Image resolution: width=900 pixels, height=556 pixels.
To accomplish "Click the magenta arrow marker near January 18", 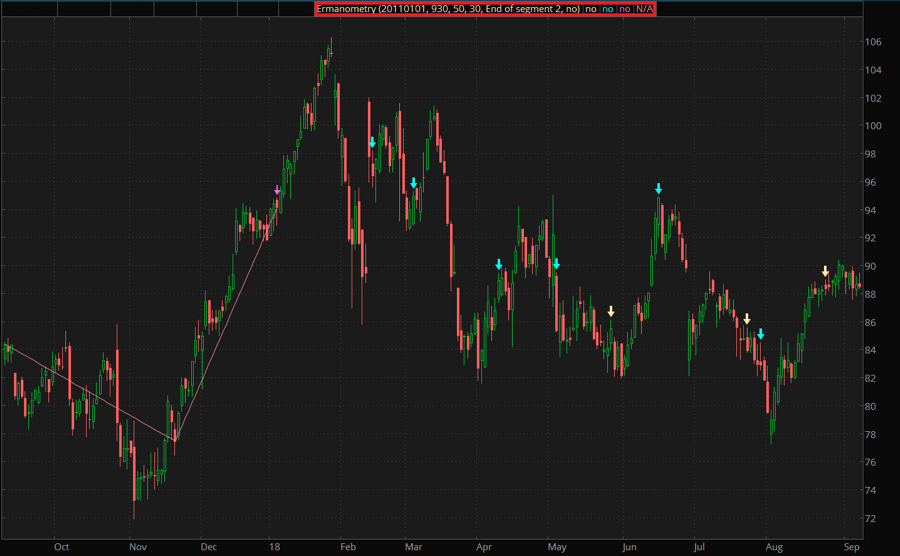I will (277, 190).
